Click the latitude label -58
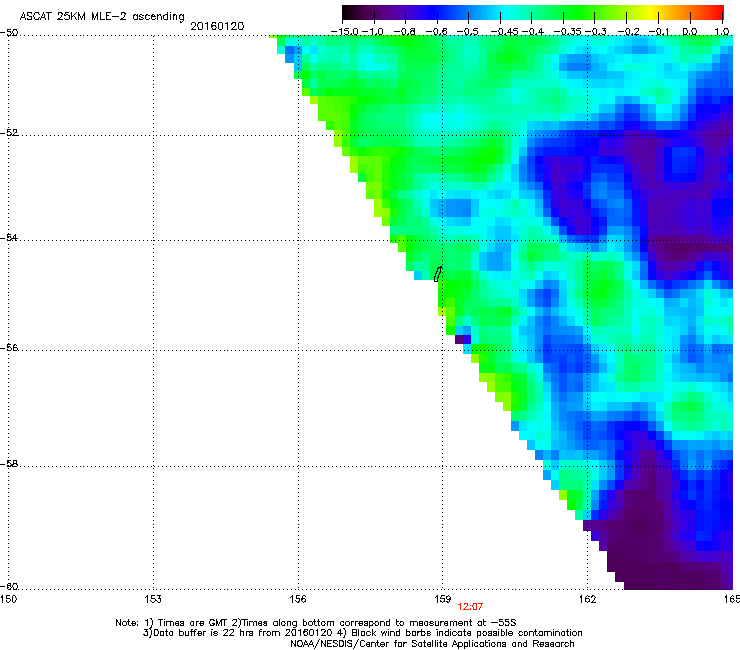The height and width of the screenshot is (650, 740). (x=9, y=464)
